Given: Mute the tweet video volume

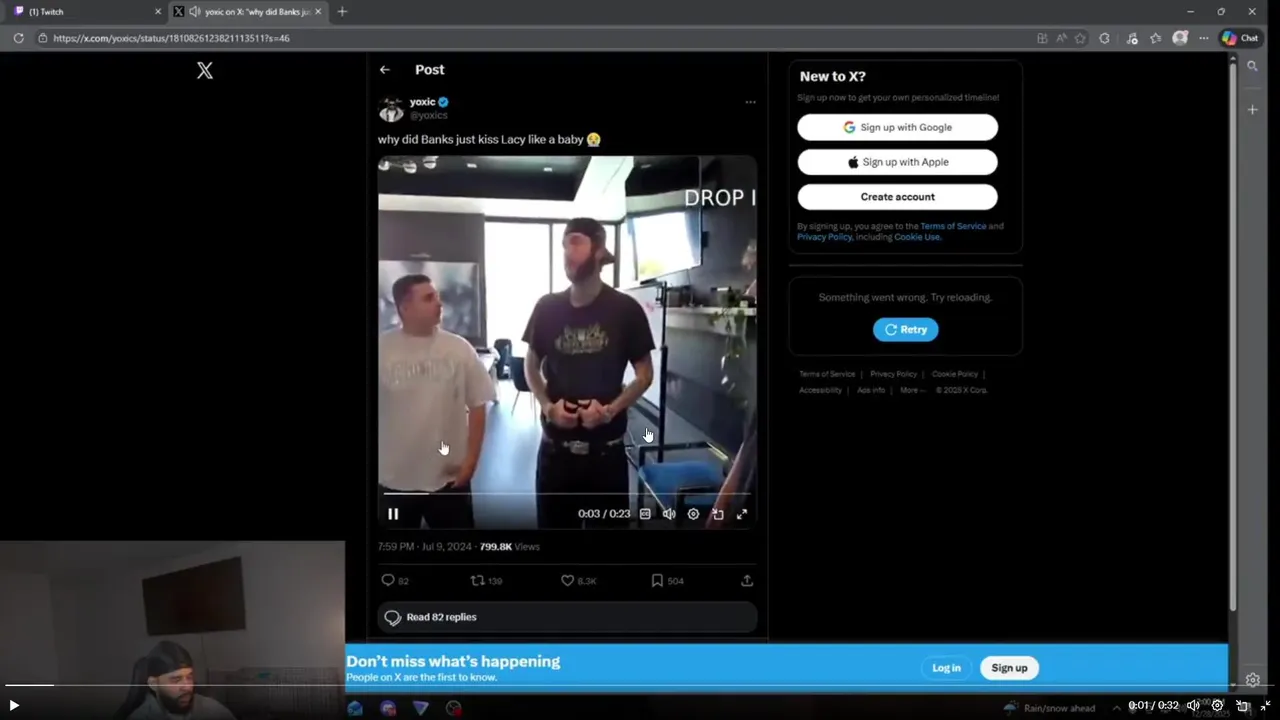Looking at the screenshot, I should click(x=669, y=514).
